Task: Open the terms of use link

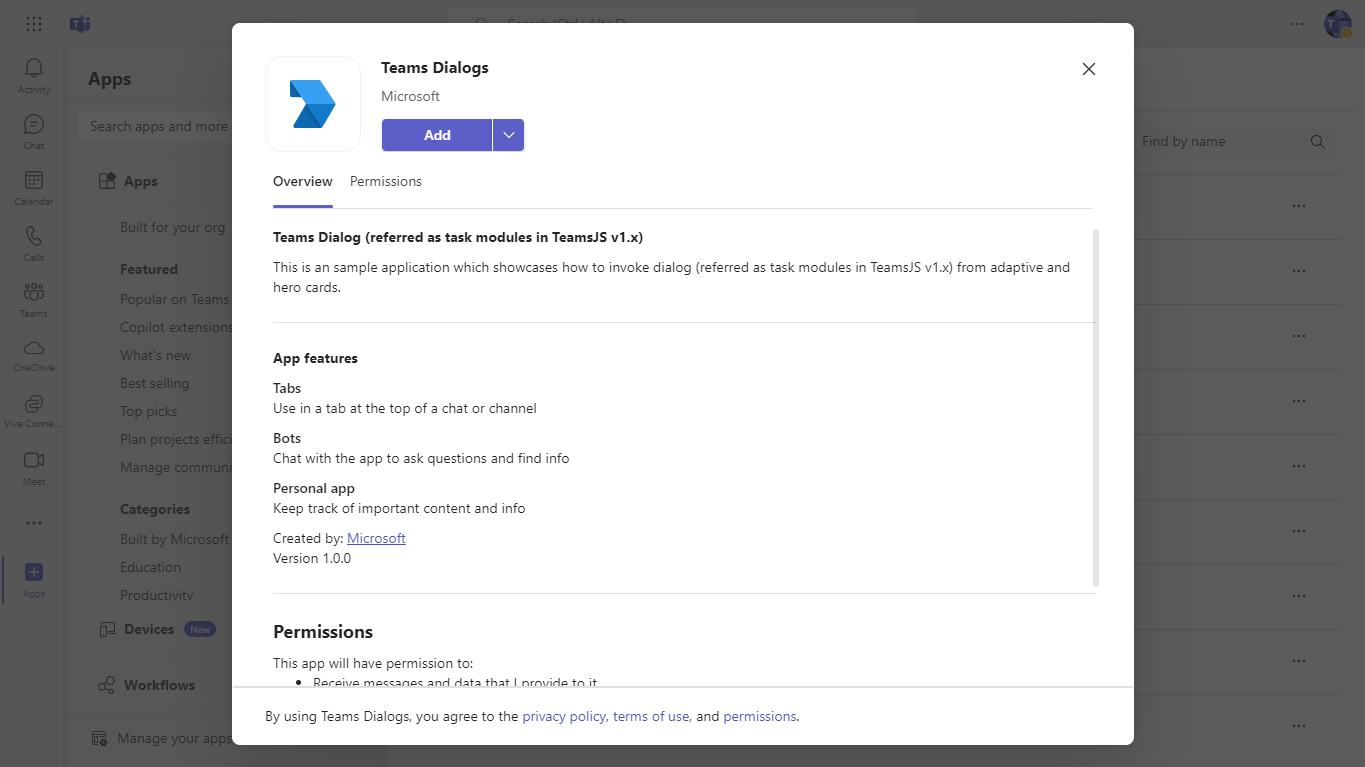Action: (x=651, y=716)
